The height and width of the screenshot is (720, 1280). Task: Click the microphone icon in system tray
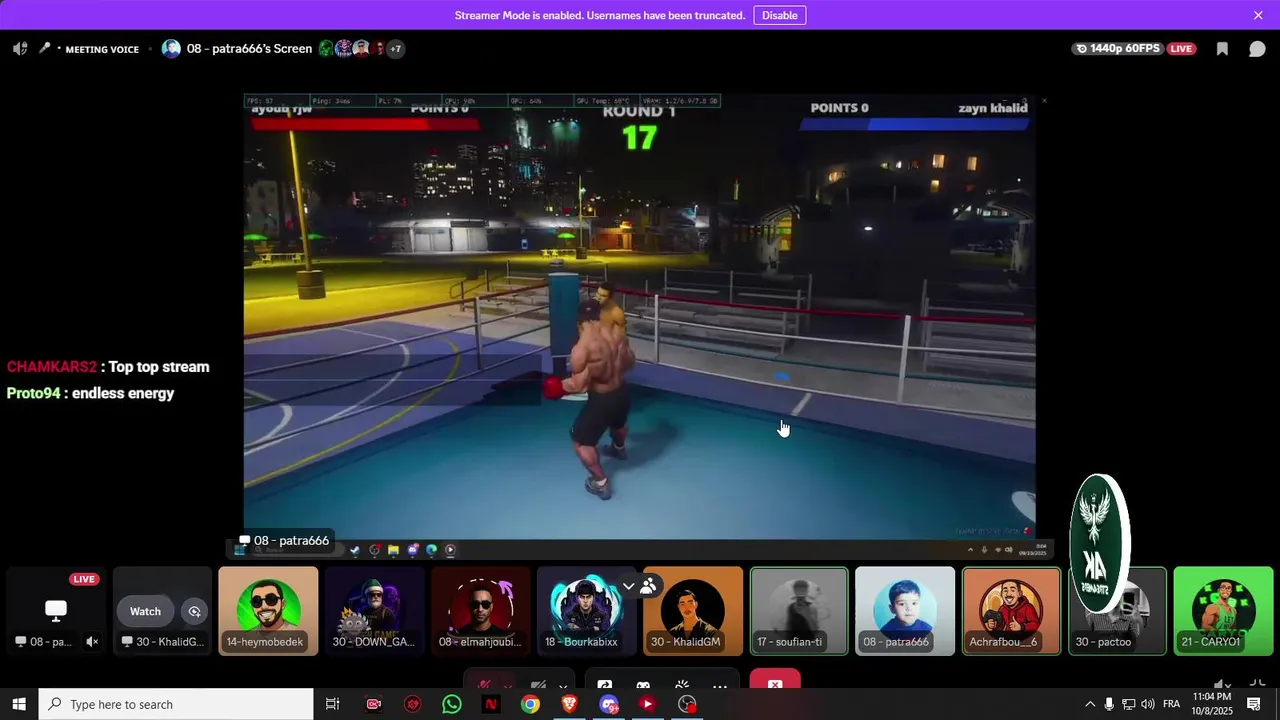tap(1109, 704)
